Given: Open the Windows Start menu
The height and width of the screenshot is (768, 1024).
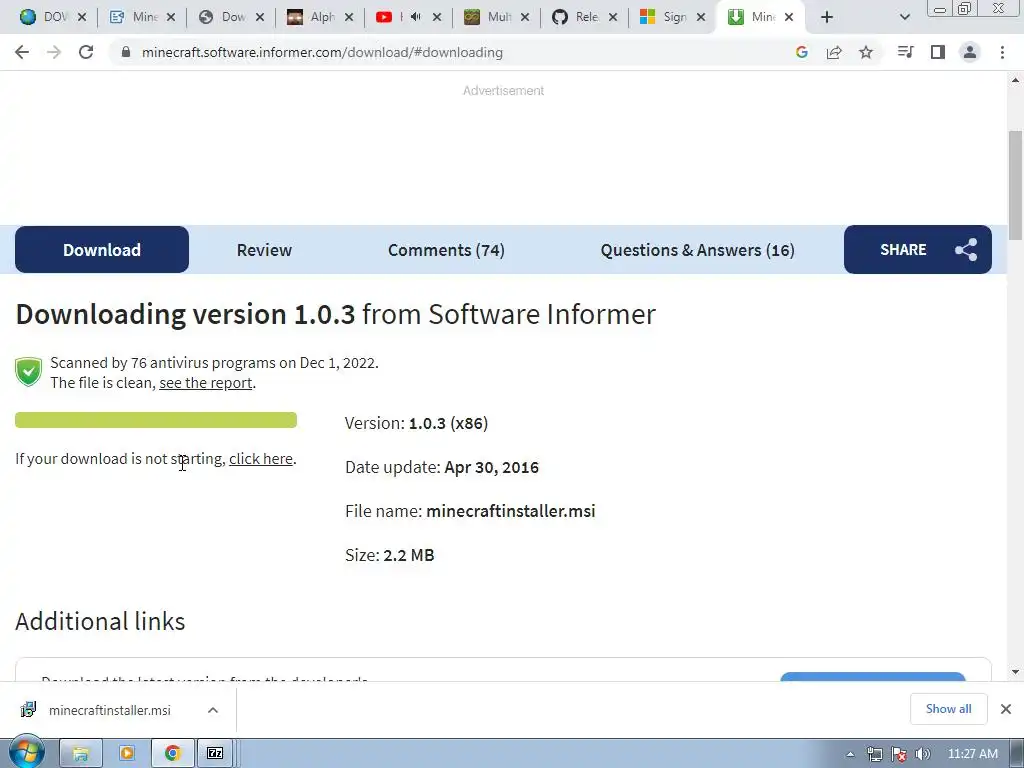Looking at the screenshot, I should pos(27,752).
